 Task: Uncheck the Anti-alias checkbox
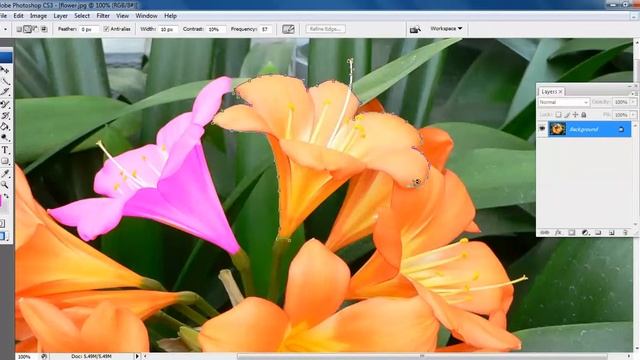[106, 29]
